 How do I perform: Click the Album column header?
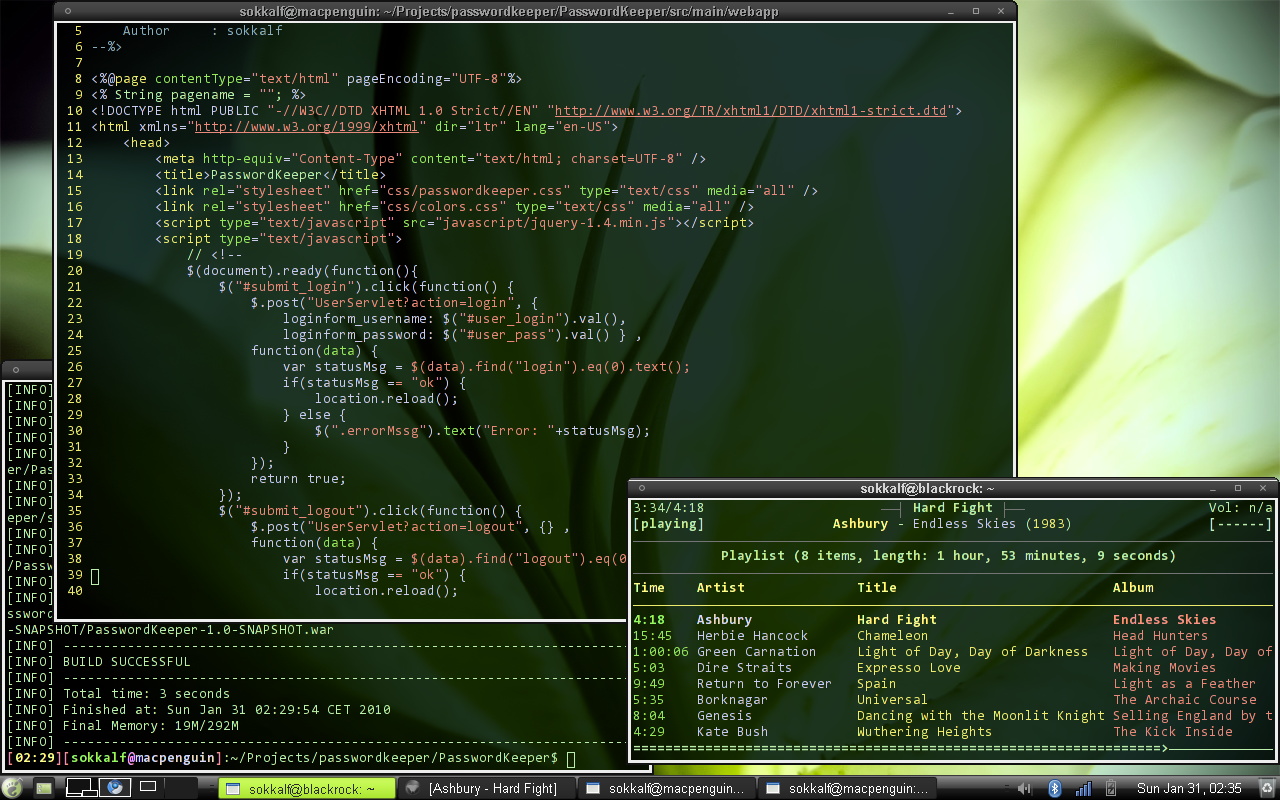pyautogui.click(x=1133, y=588)
